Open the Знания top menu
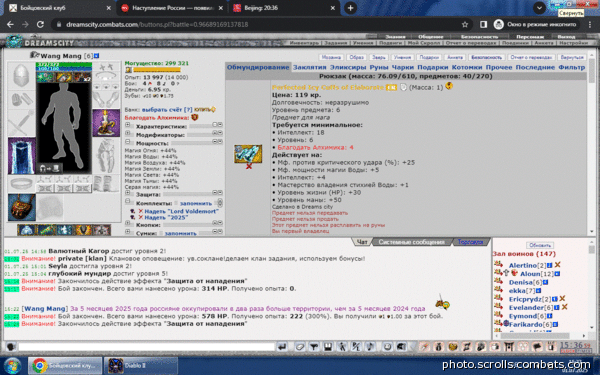 (395, 37)
